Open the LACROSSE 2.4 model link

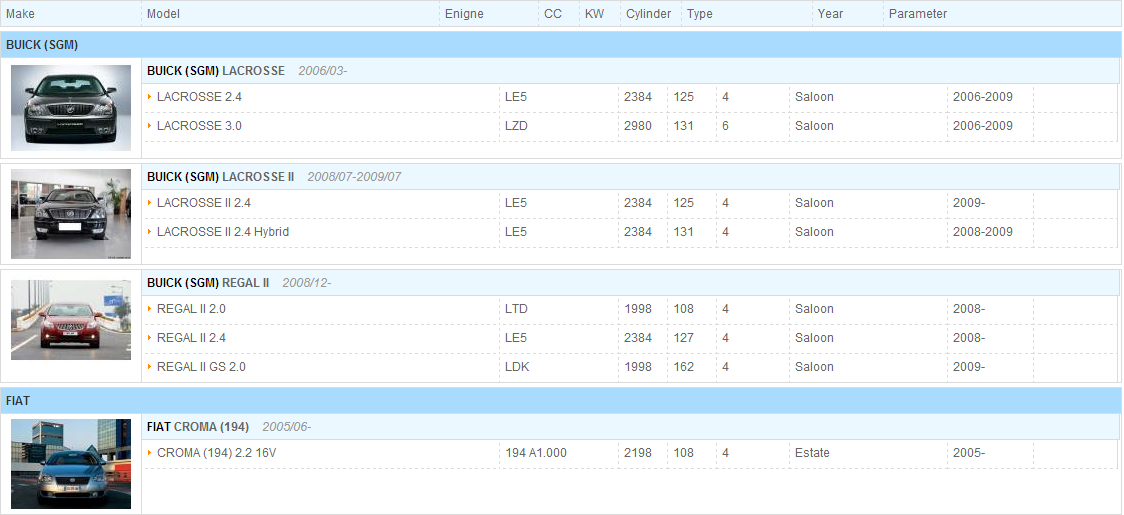pyautogui.click(x=199, y=97)
